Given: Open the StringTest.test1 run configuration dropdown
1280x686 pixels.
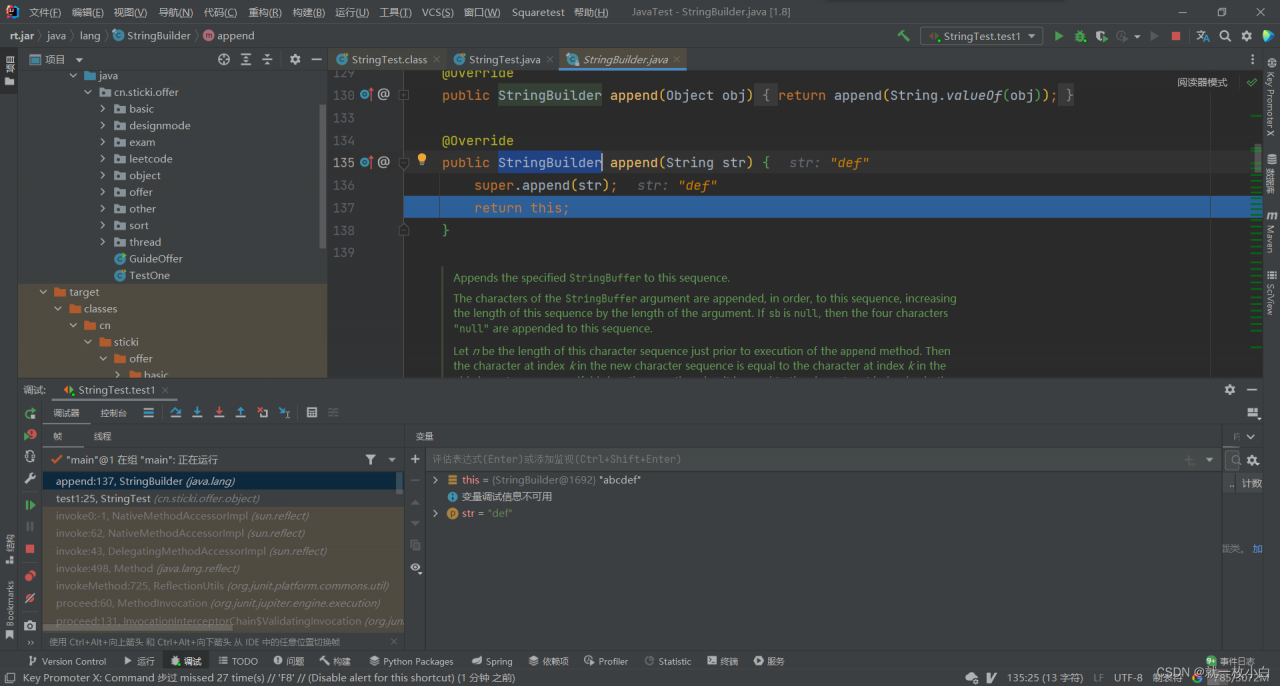Looking at the screenshot, I should 982,35.
